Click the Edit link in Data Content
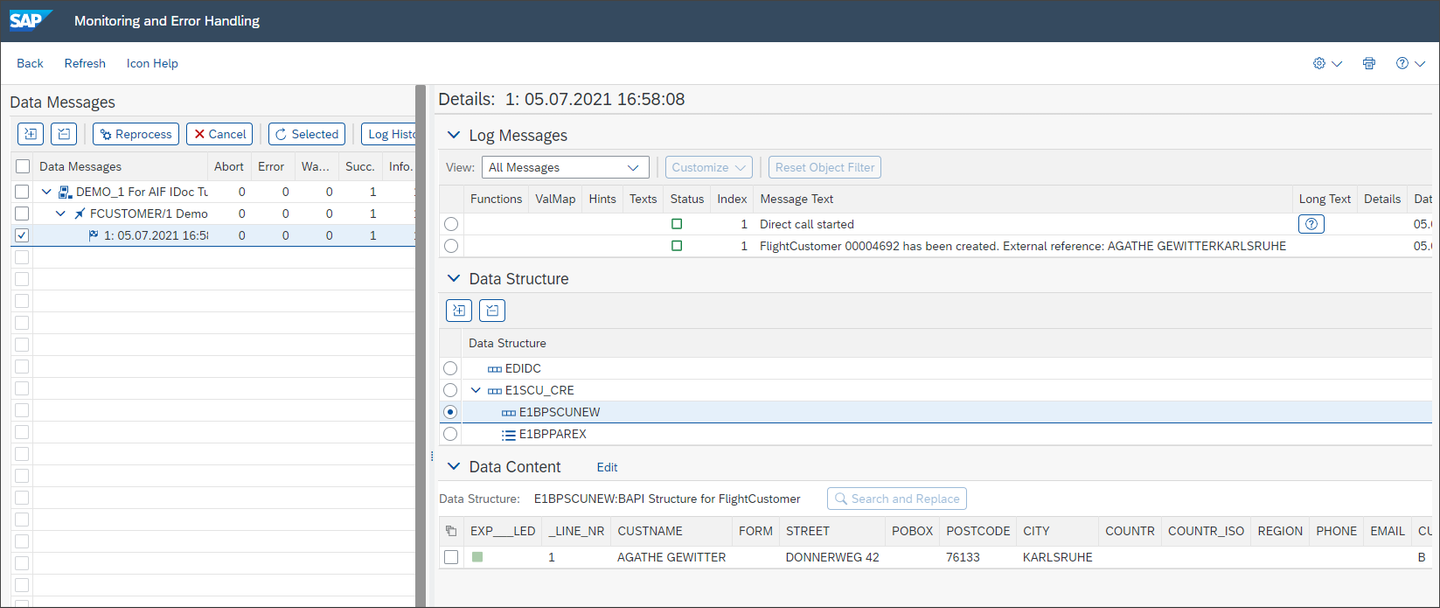1440x608 pixels. click(607, 467)
